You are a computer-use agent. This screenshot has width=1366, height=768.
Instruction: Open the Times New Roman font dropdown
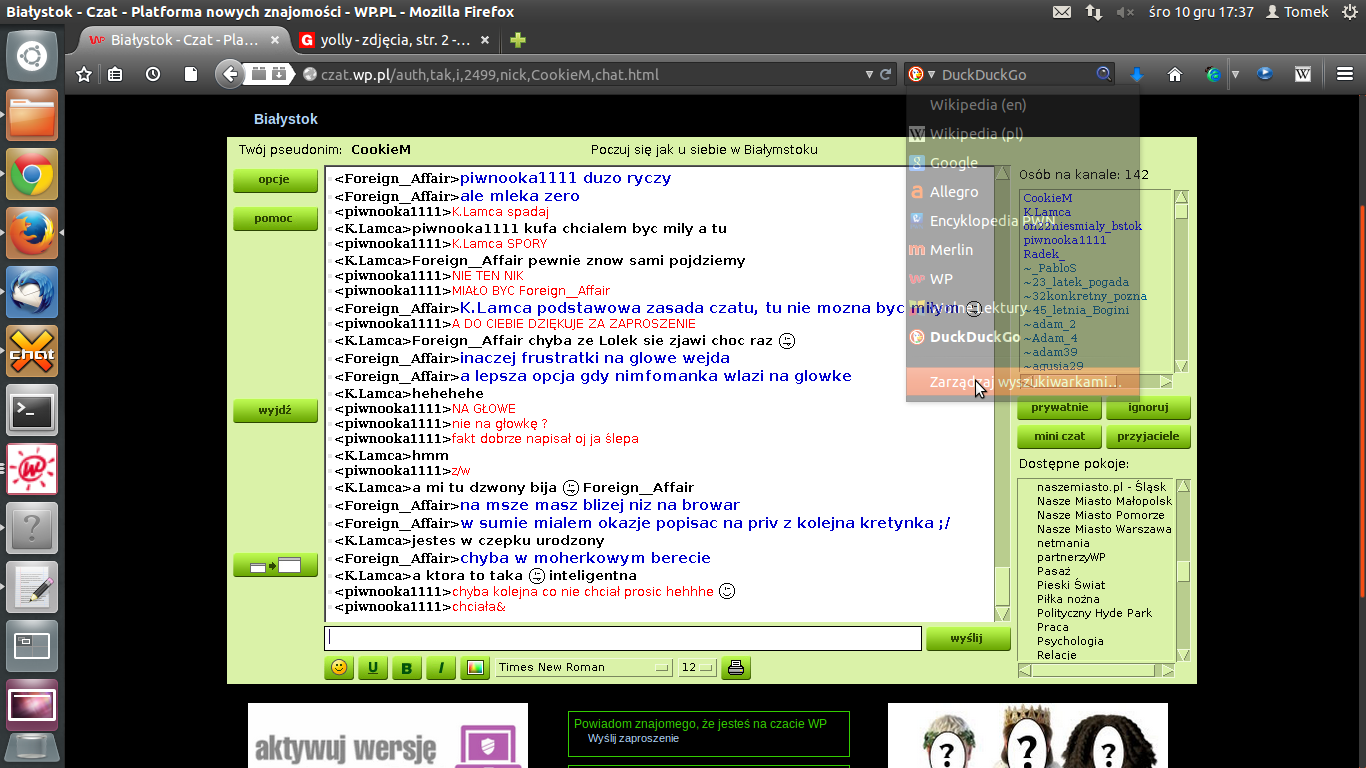[584, 667]
